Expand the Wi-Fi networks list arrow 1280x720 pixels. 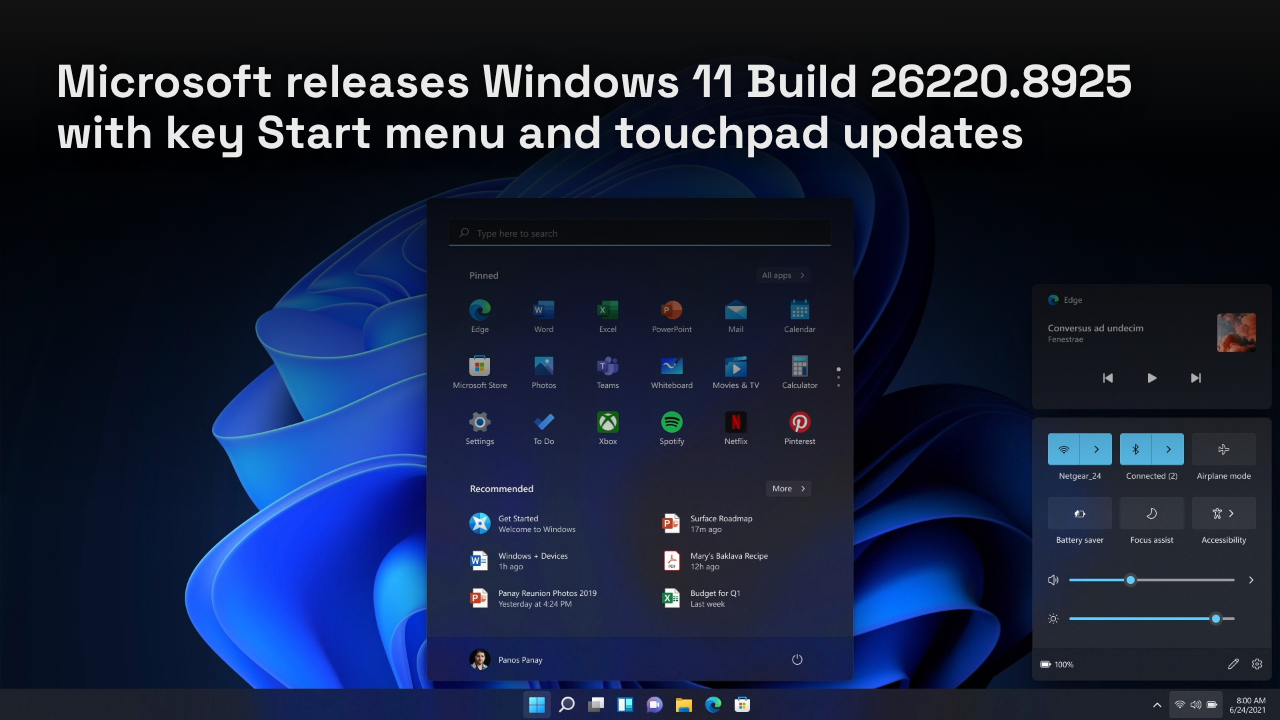click(1096, 449)
